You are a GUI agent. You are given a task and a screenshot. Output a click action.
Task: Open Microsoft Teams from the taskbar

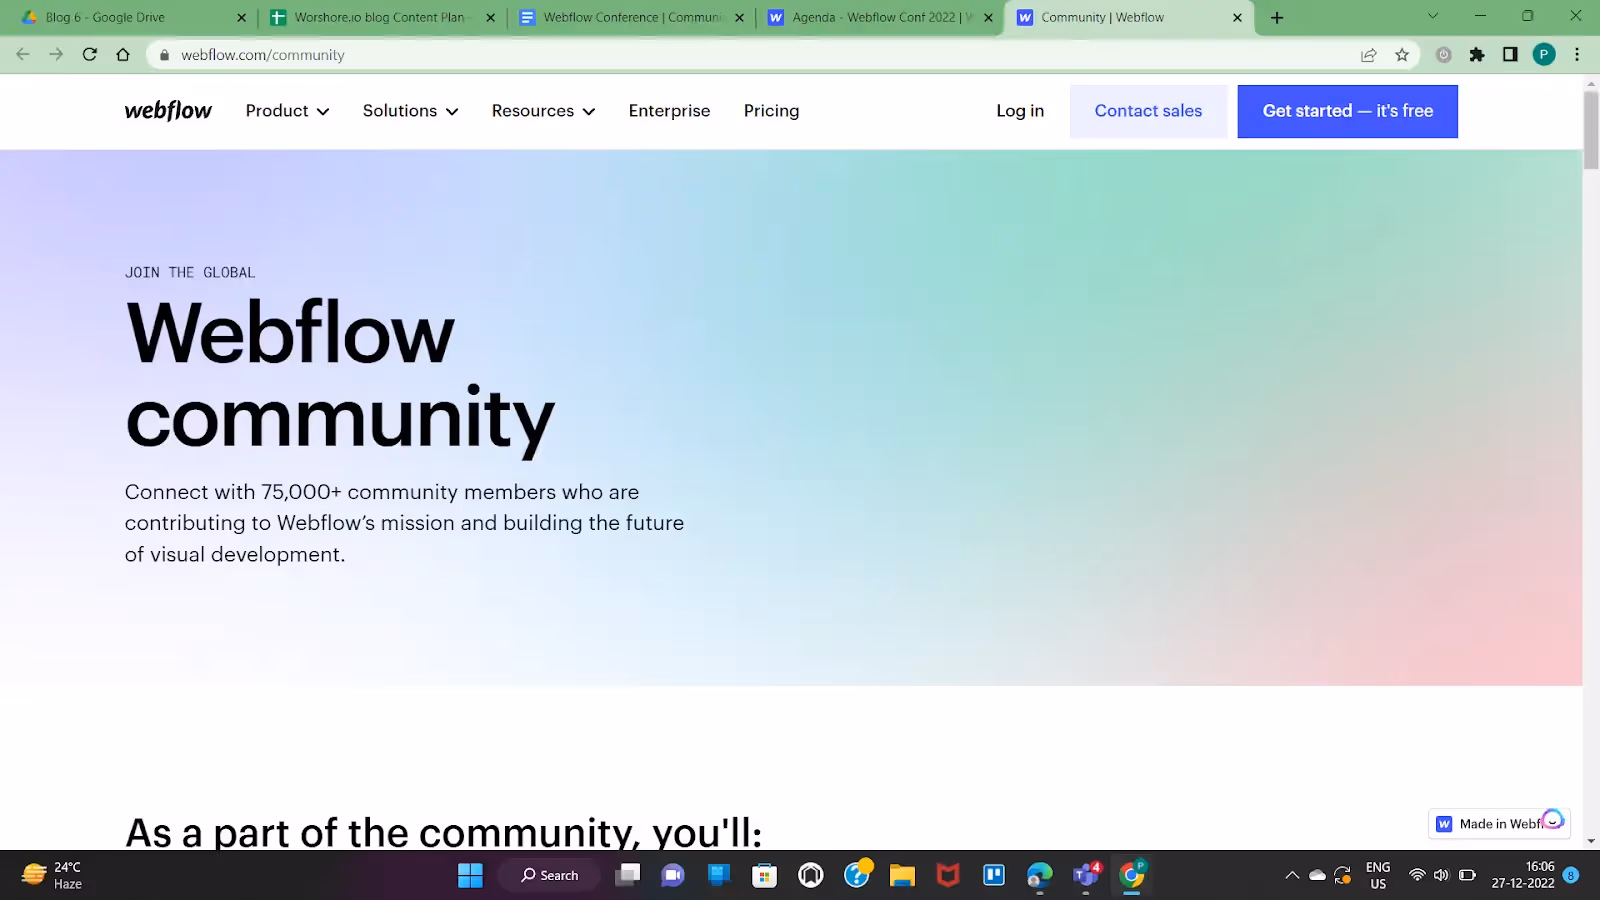click(x=1086, y=876)
